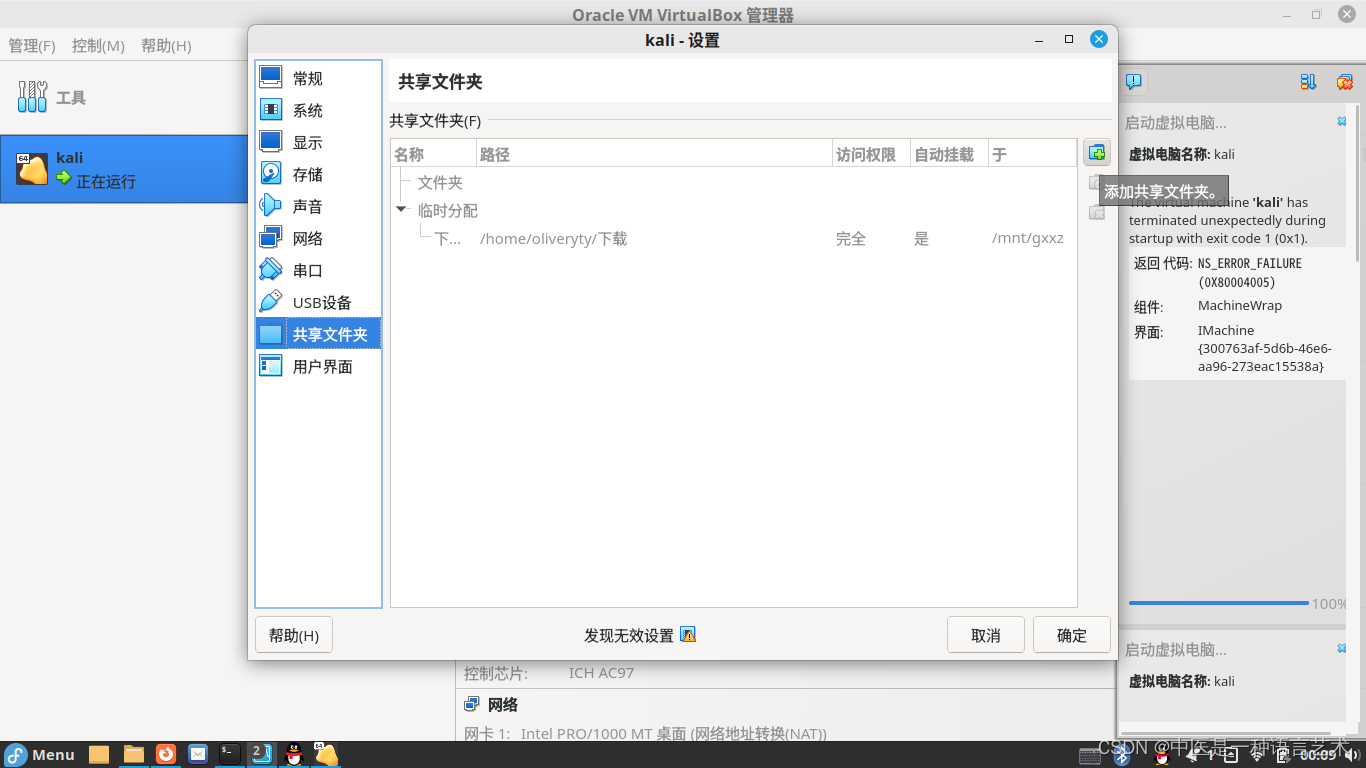Click the greyed Edit shared folder icon

[1094, 183]
